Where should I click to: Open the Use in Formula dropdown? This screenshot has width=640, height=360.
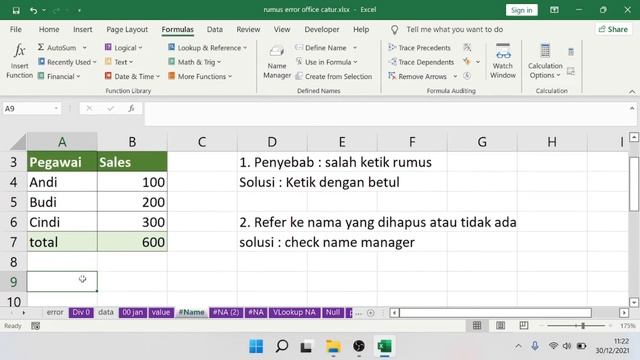pyautogui.click(x=327, y=62)
